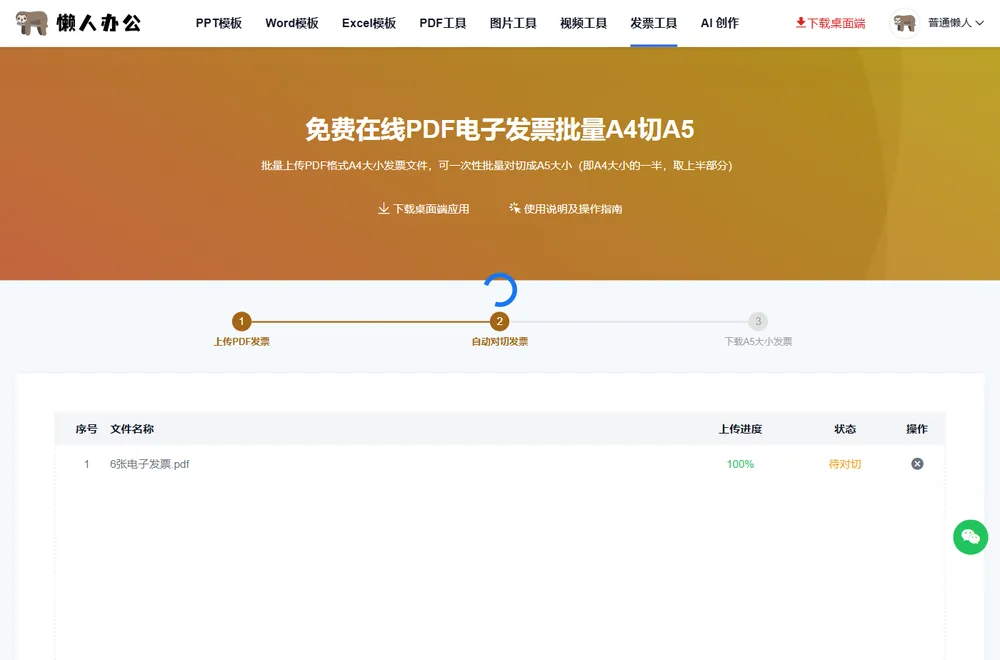The width and height of the screenshot is (1000, 660).
Task: Click the 下载A5大小发票 step label
Action: coord(758,342)
